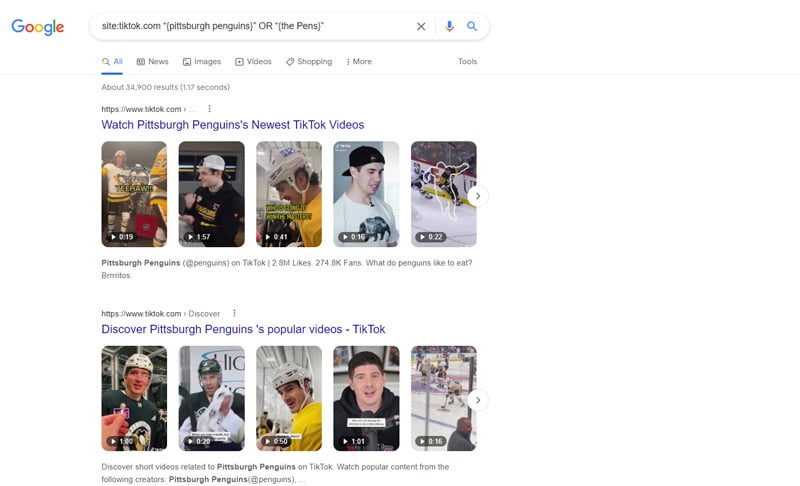This screenshot has height=486, width=800.
Task: Open the 0:22 hockey outline video thumbnail
Action: pyautogui.click(x=444, y=194)
